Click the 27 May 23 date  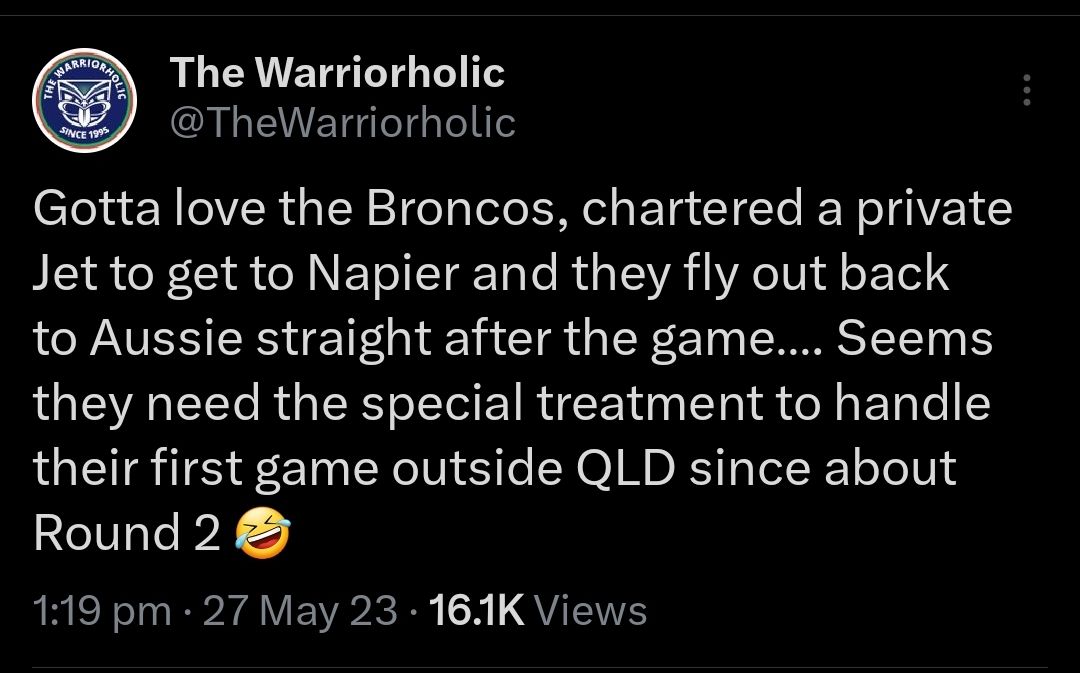(x=300, y=610)
